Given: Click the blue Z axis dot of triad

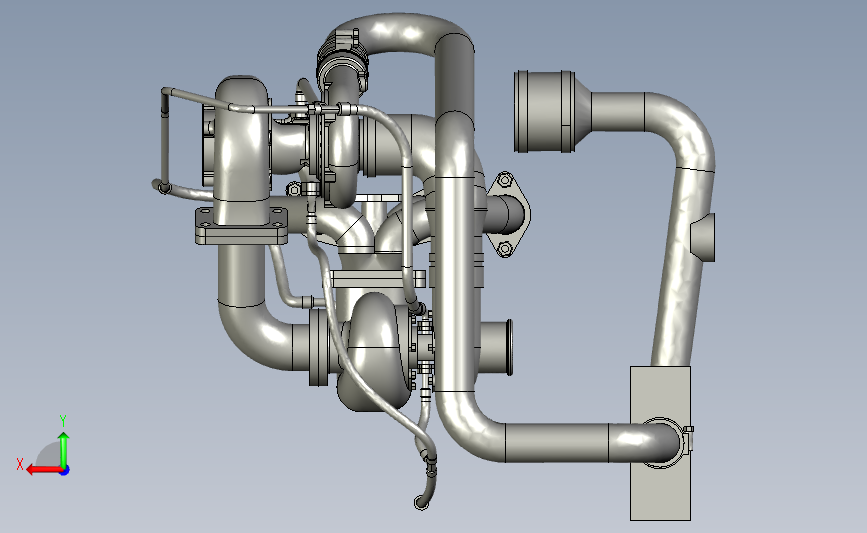Looking at the screenshot, I should pyautogui.click(x=65, y=471).
